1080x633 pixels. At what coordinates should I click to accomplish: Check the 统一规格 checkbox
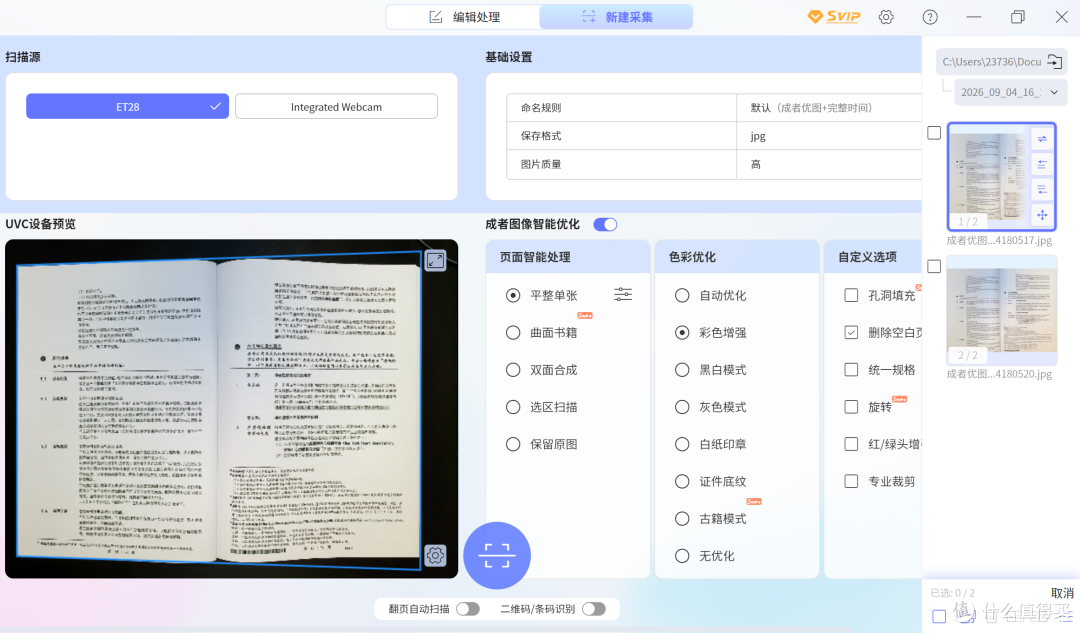(x=851, y=370)
